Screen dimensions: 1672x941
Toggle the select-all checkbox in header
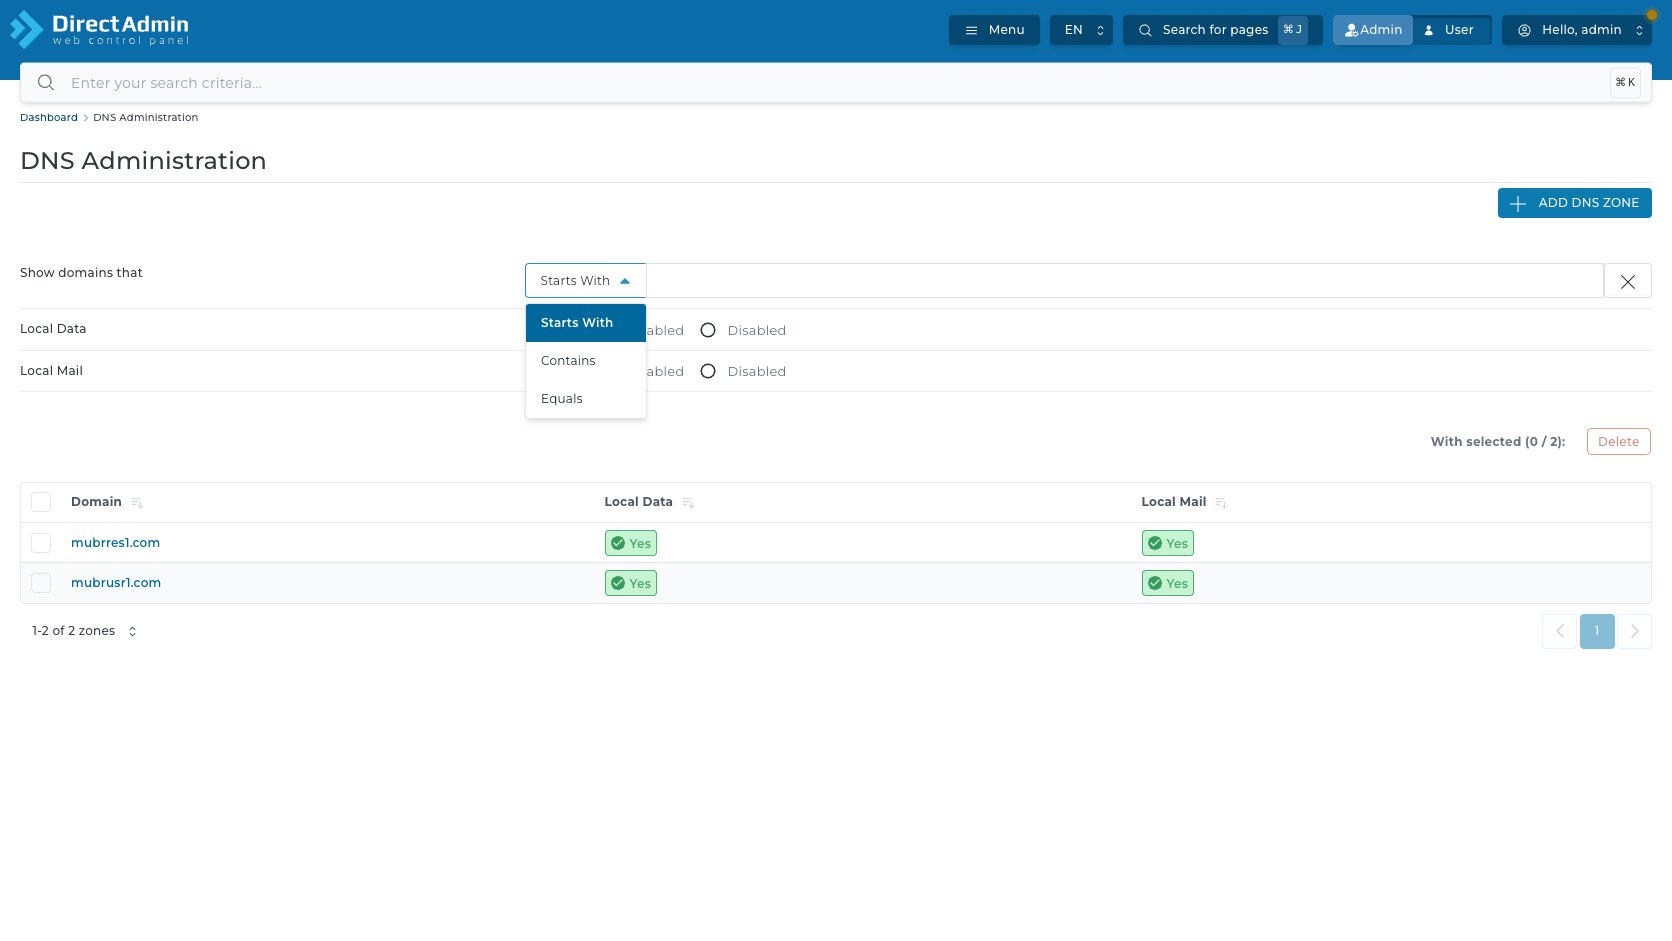pos(41,502)
